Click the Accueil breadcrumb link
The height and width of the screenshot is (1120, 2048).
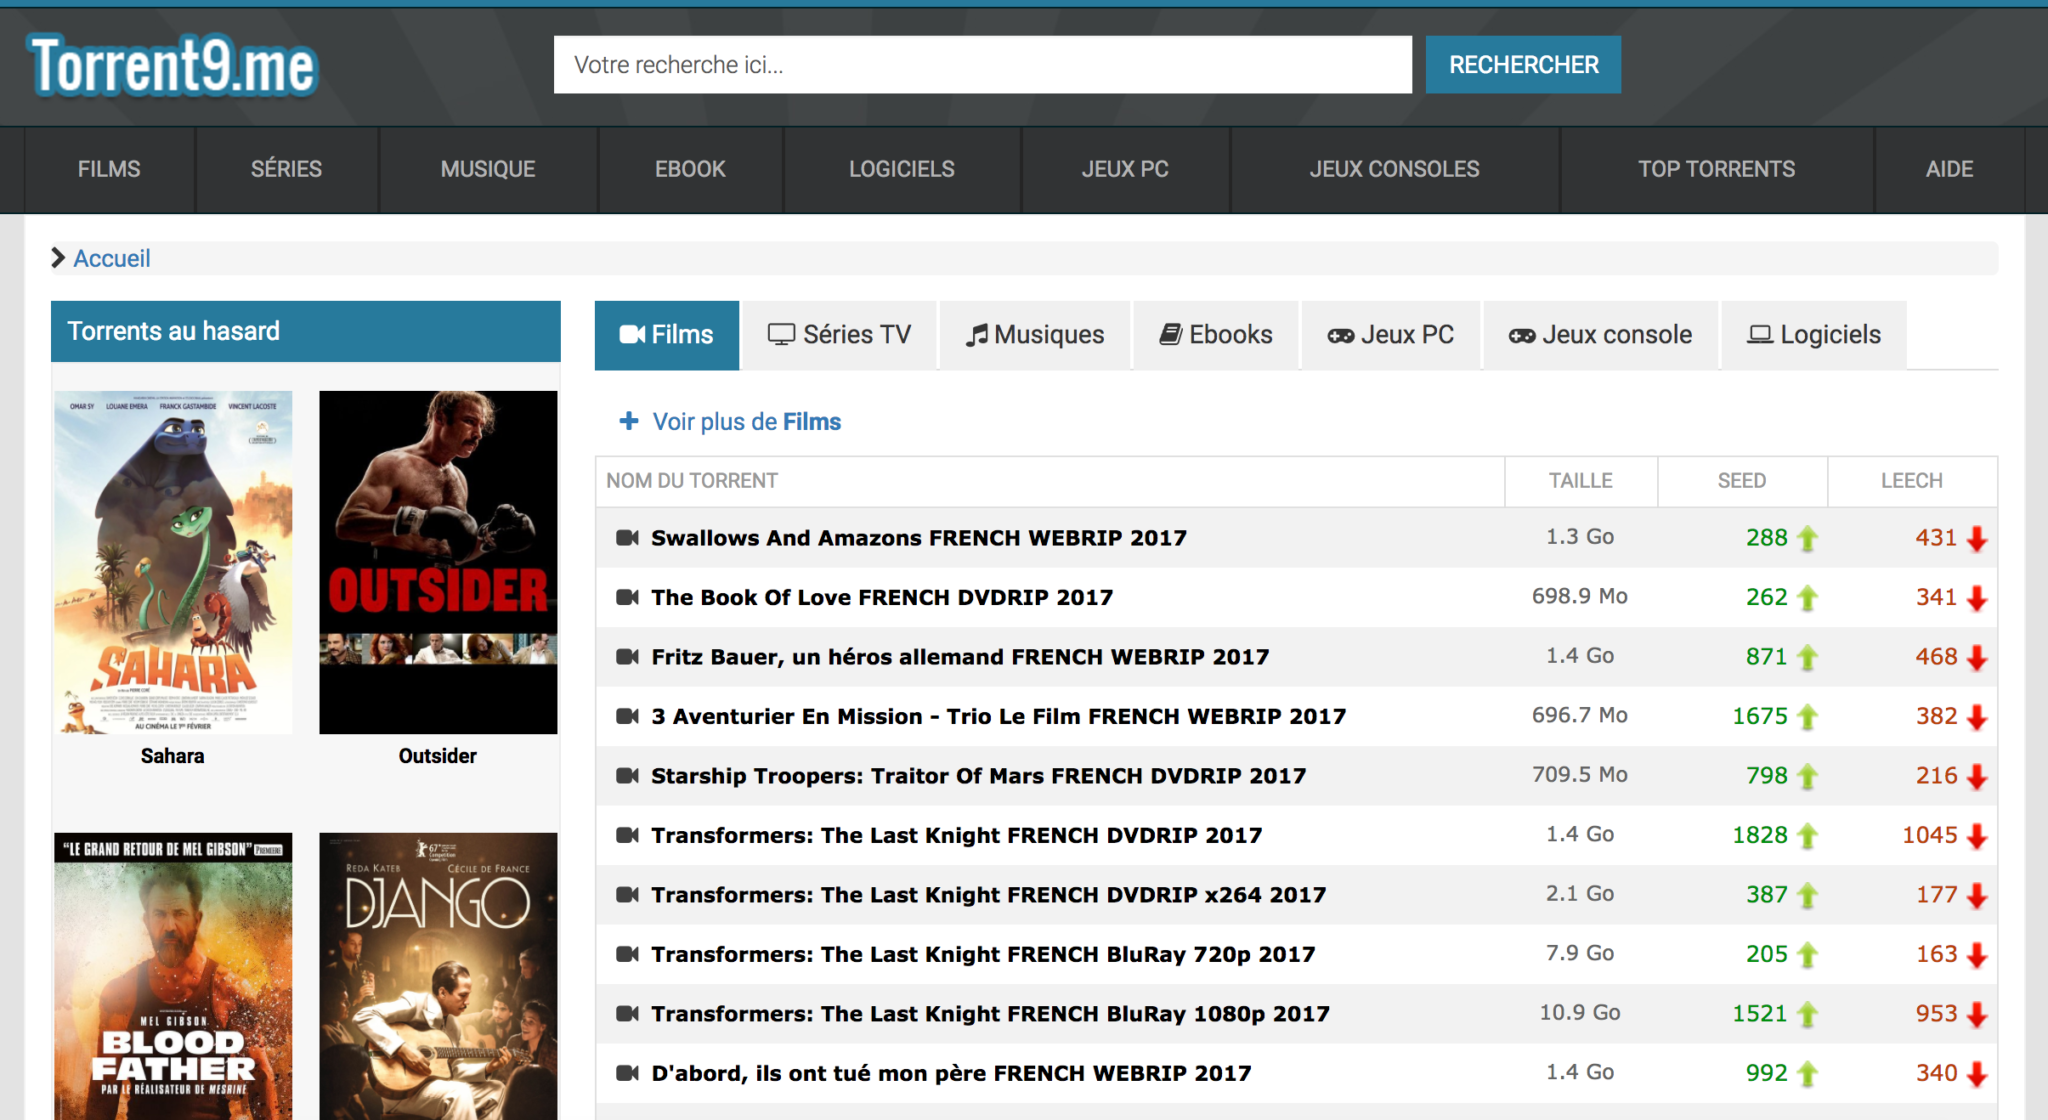111,258
